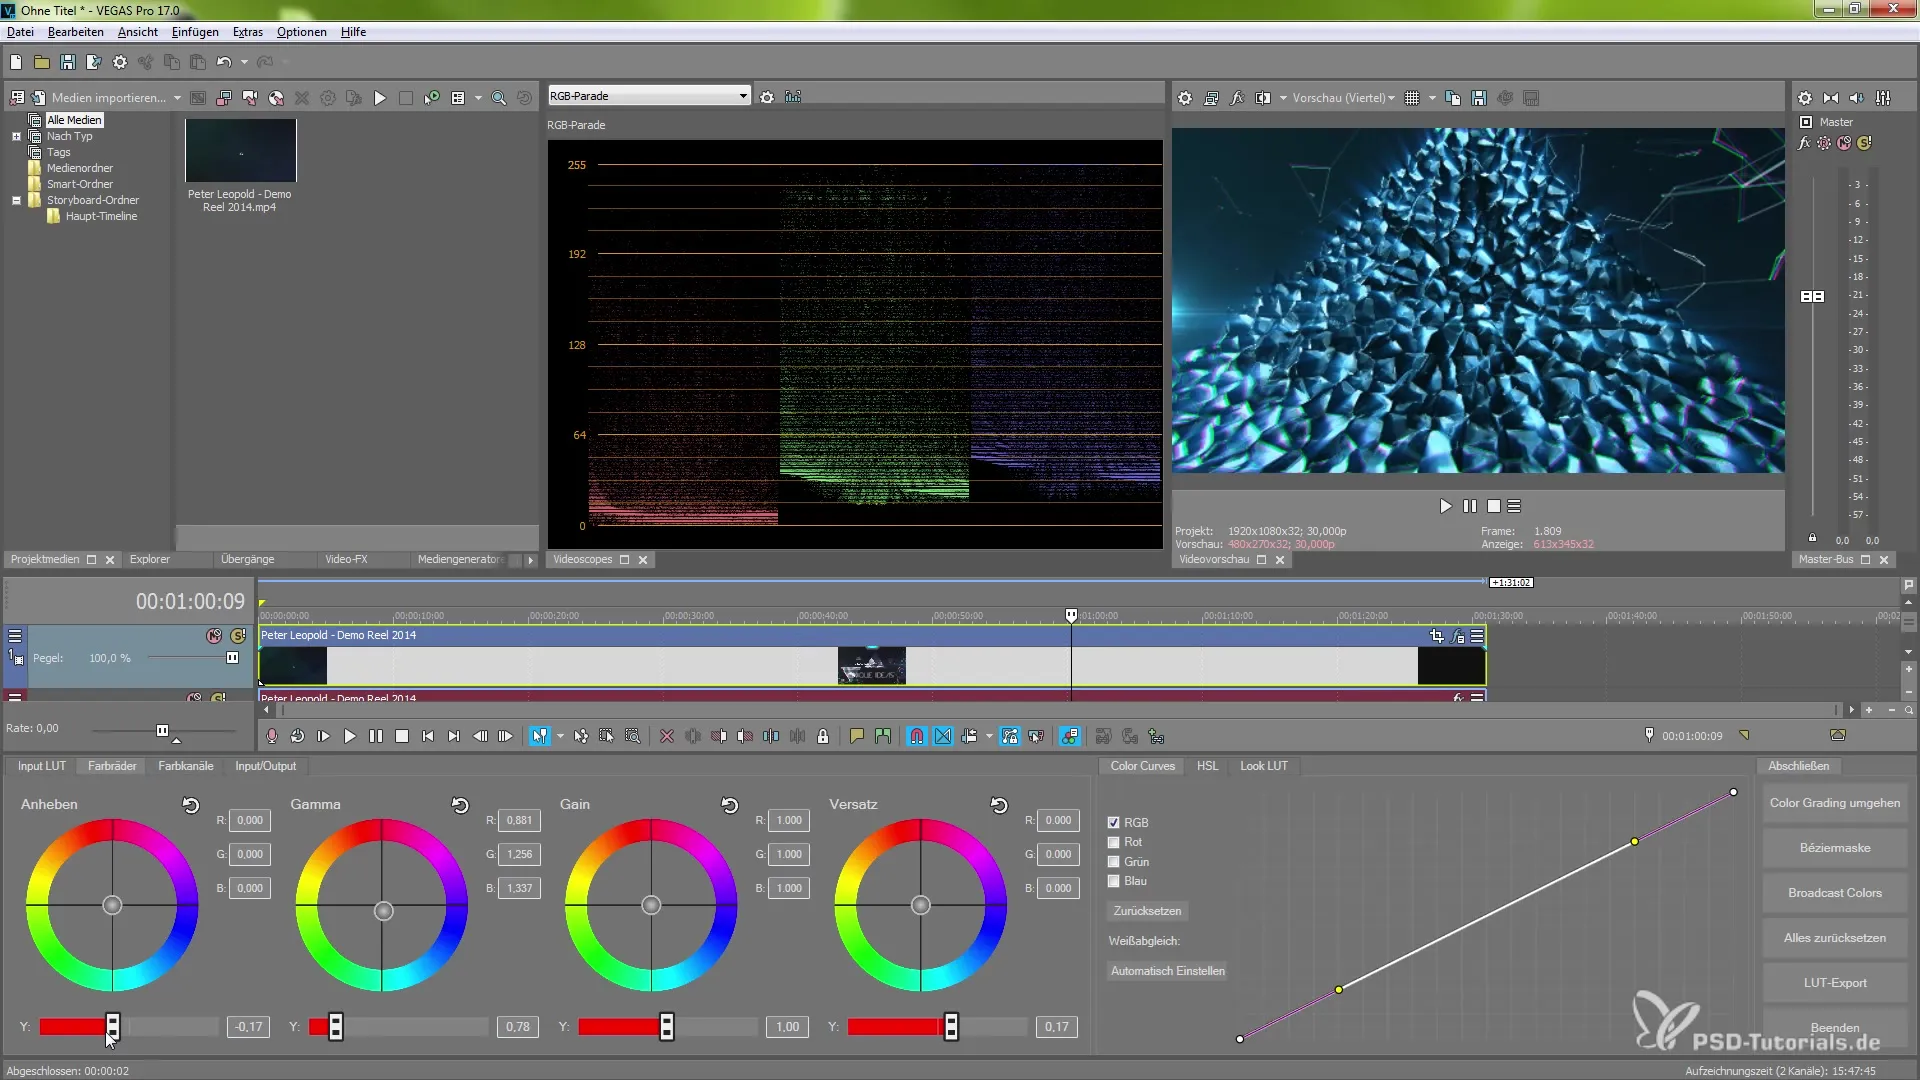
Task: Click Automatisch Einstellen white balance button
Action: point(1167,971)
